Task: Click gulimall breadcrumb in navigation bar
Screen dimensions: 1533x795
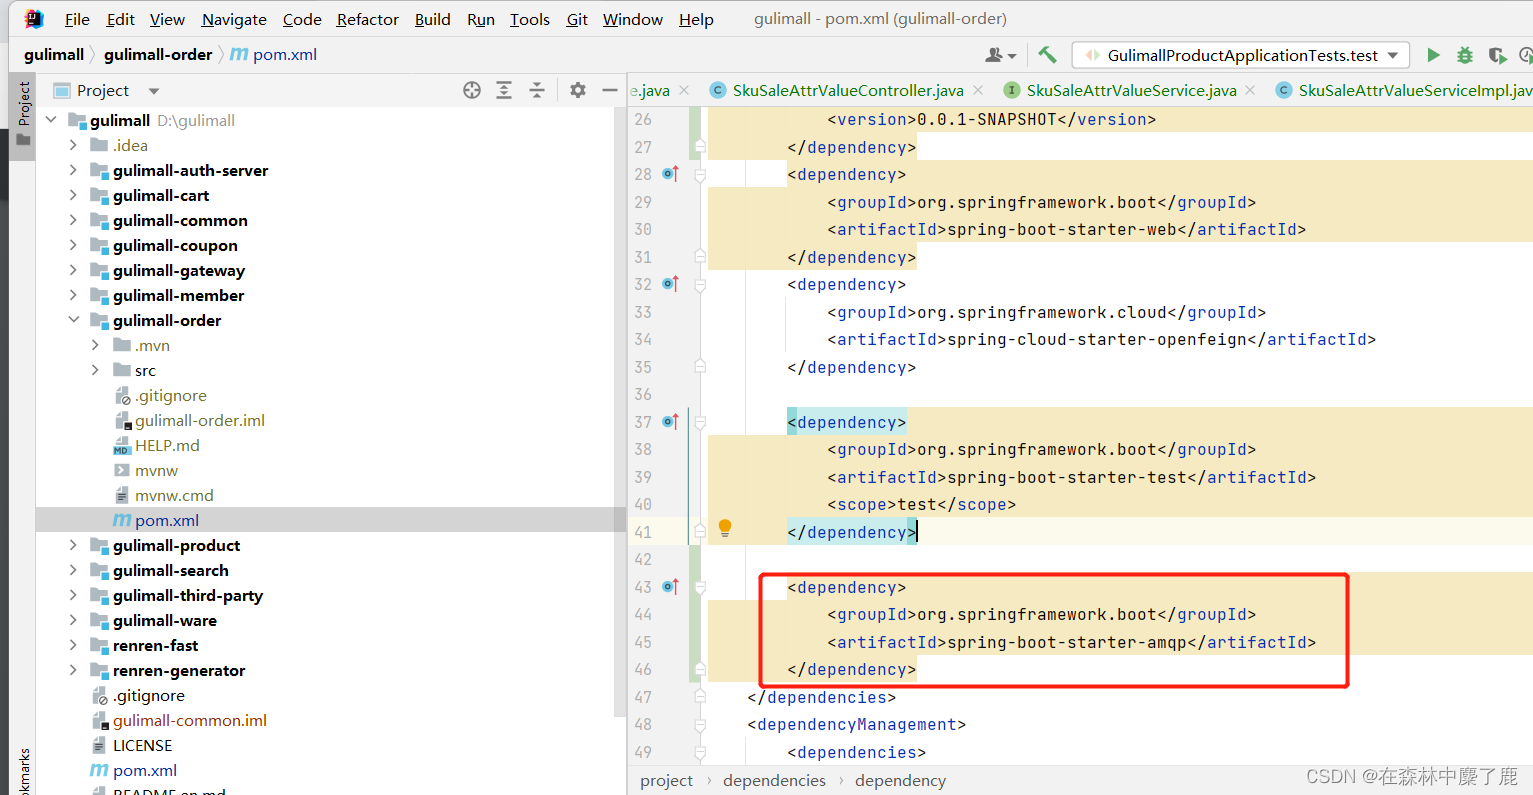Action: click(x=54, y=54)
